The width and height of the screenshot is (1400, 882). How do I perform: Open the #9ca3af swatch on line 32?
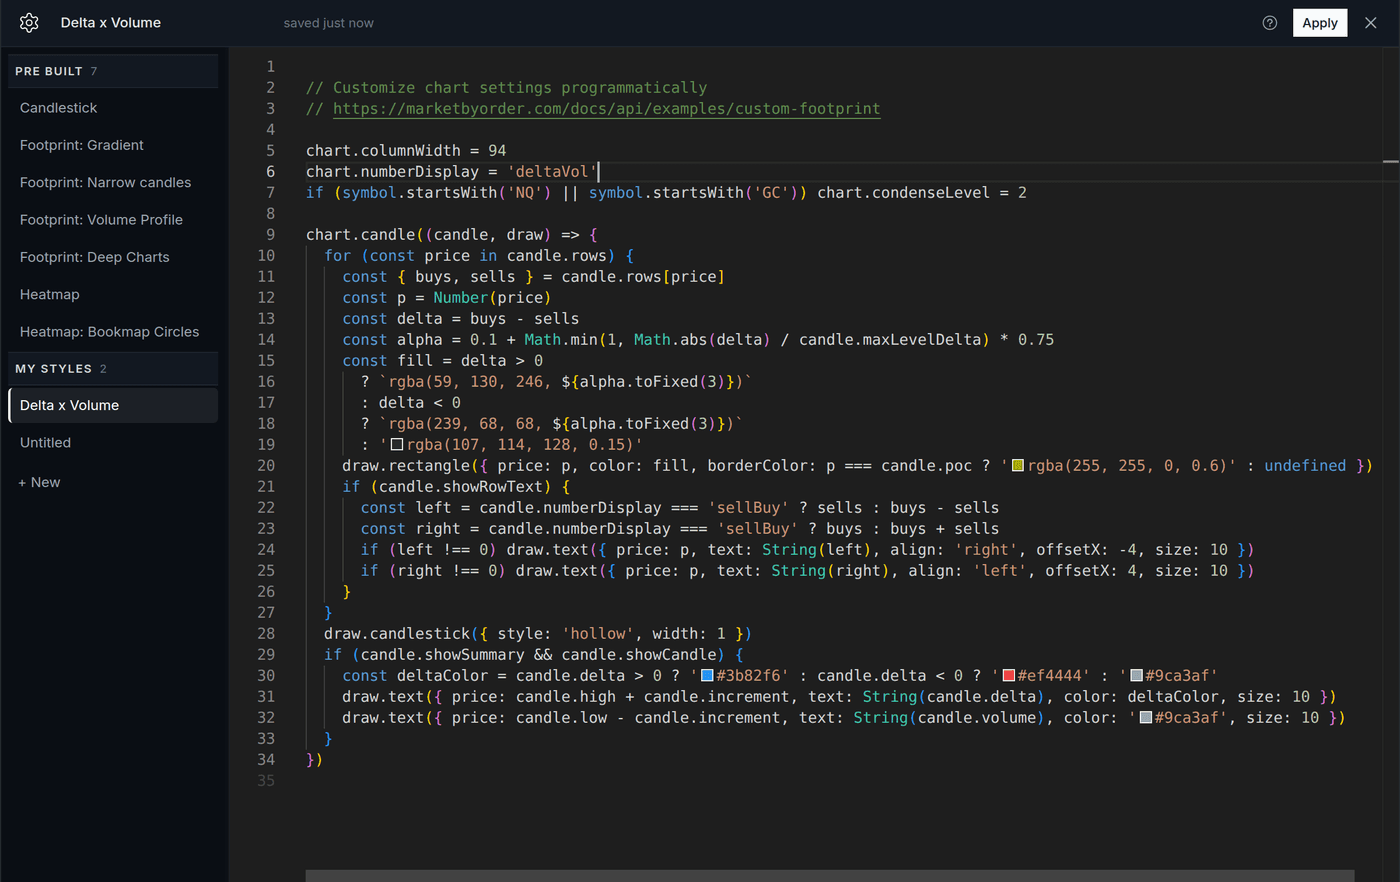coord(1146,718)
